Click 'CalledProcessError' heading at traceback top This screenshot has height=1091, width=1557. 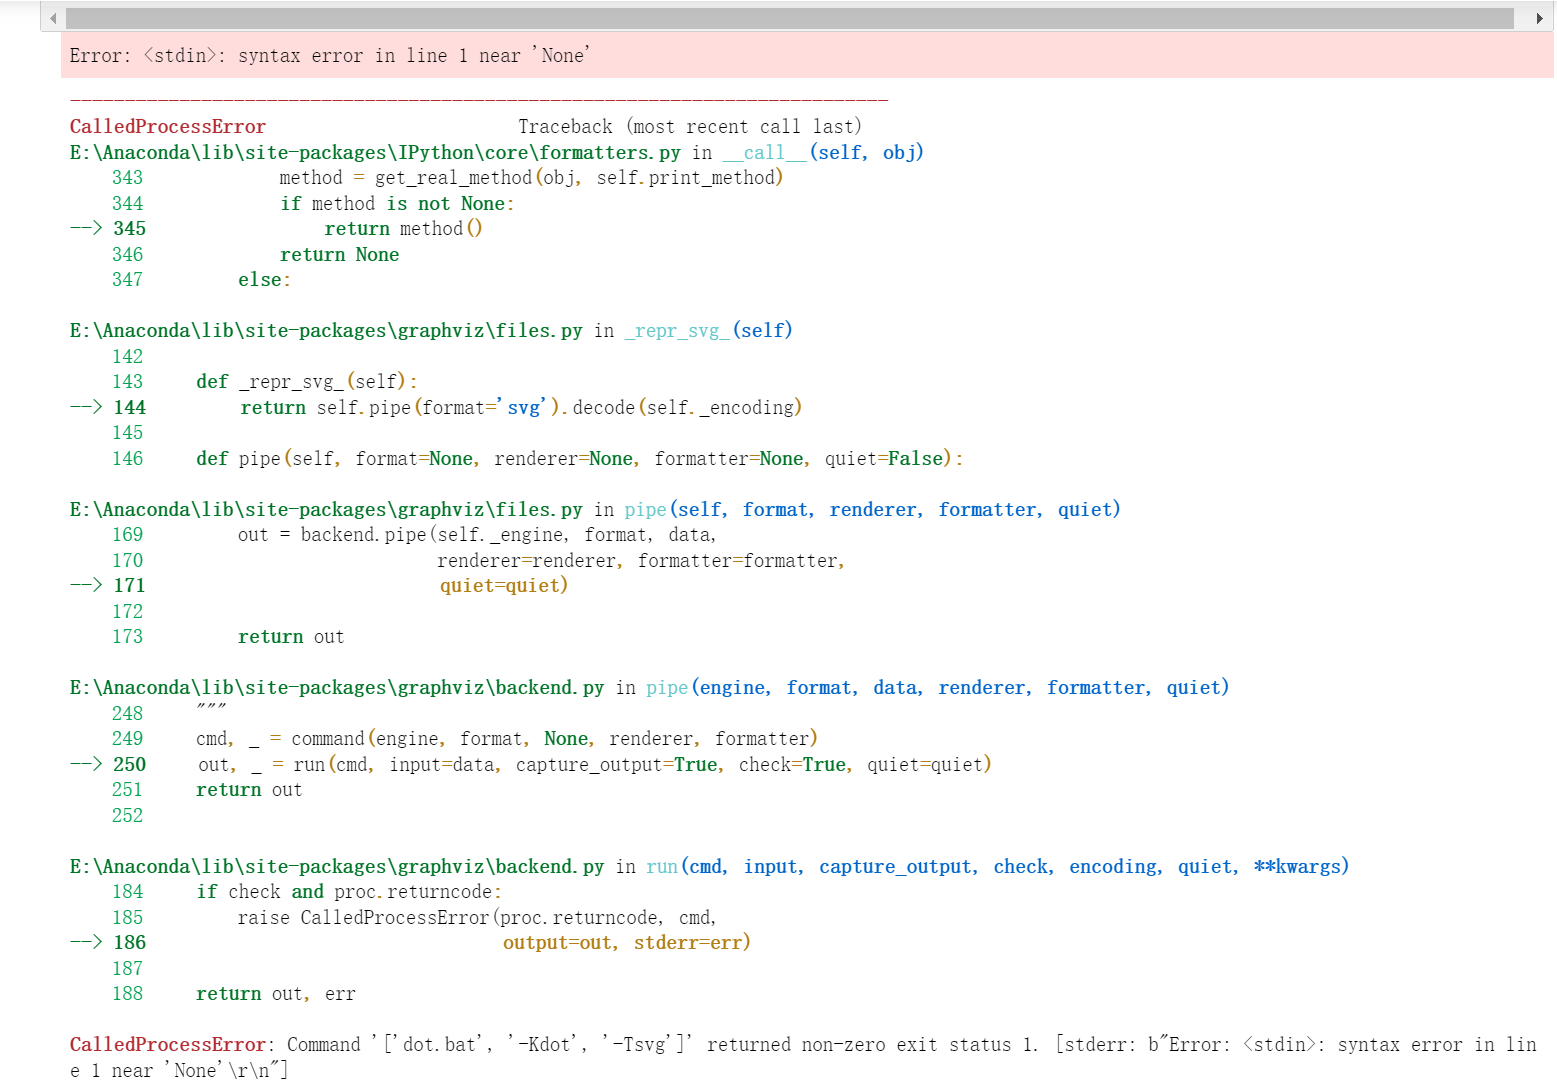[168, 127]
